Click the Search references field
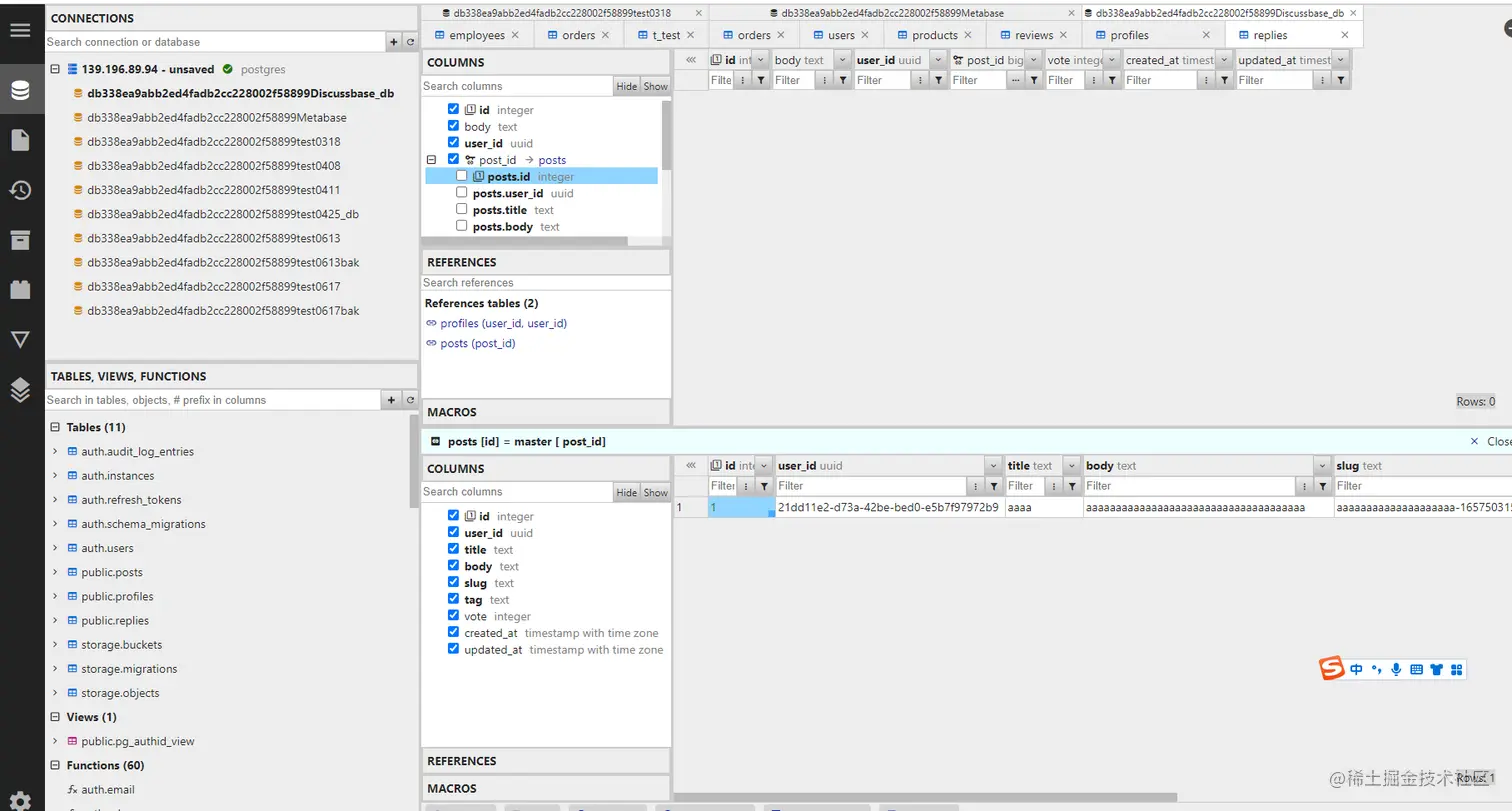 546,283
